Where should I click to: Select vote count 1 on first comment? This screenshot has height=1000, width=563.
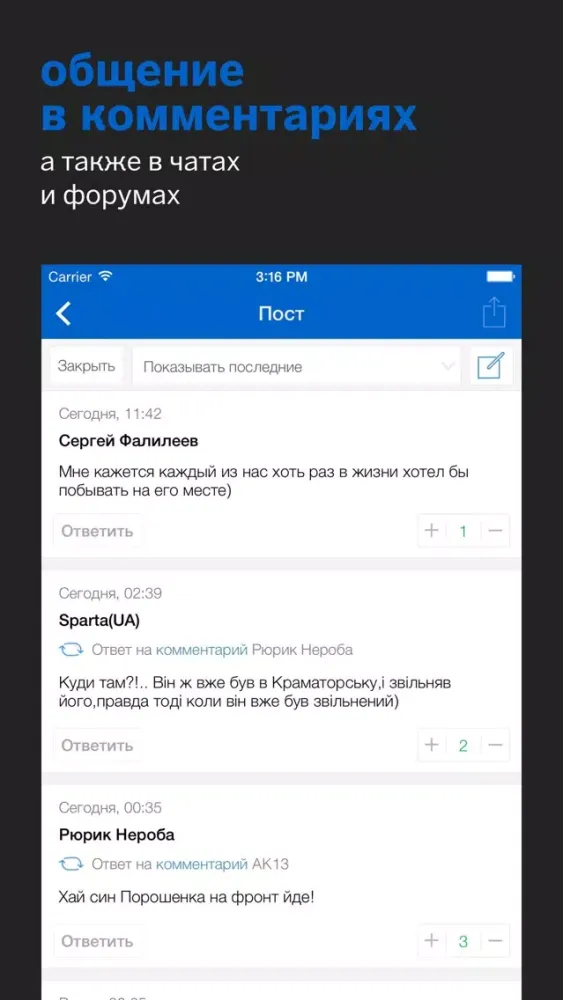click(x=464, y=531)
